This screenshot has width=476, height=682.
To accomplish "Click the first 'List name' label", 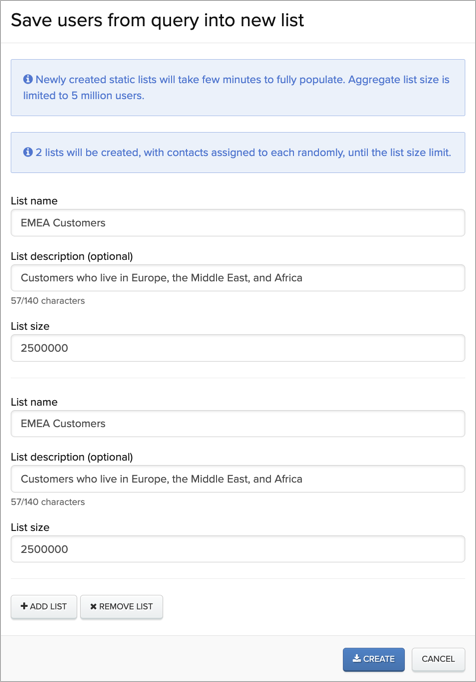I will click(x=34, y=201).
